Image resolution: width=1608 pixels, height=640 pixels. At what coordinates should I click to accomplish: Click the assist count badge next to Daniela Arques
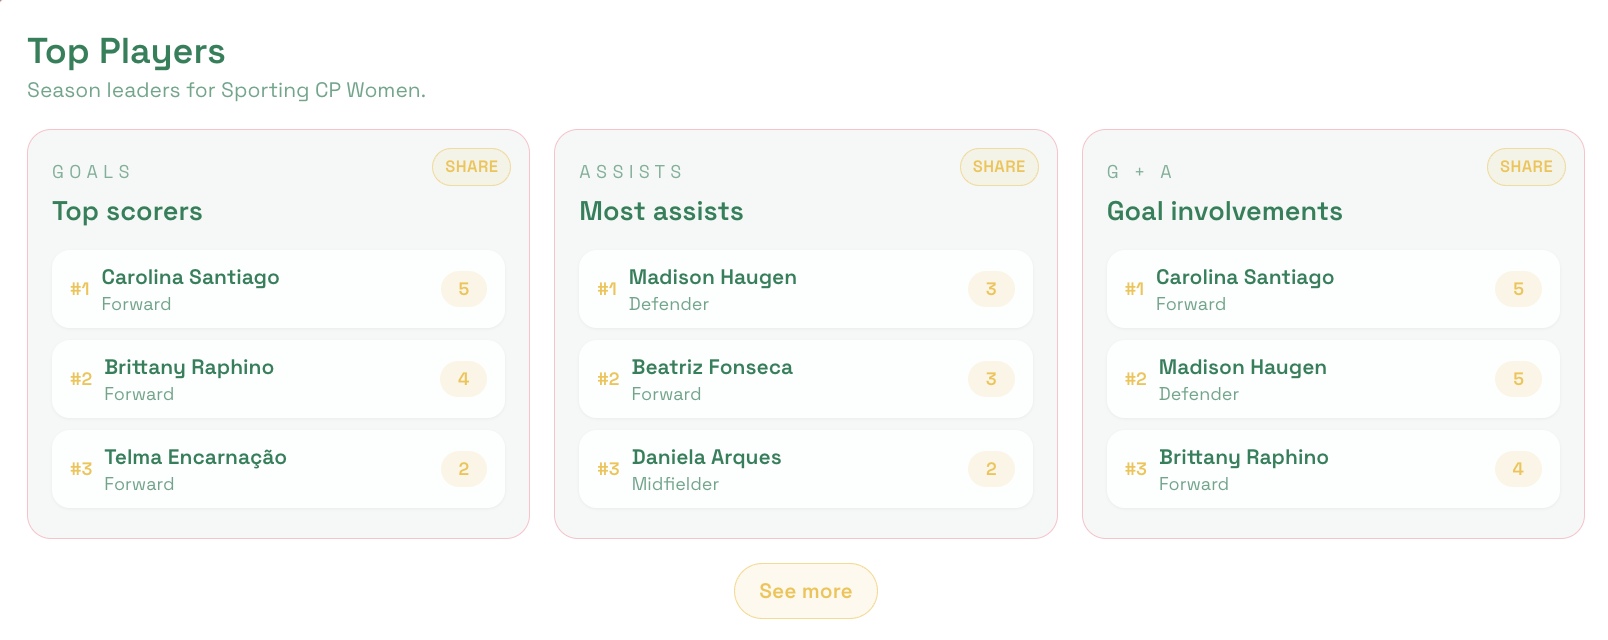(991, 468)
